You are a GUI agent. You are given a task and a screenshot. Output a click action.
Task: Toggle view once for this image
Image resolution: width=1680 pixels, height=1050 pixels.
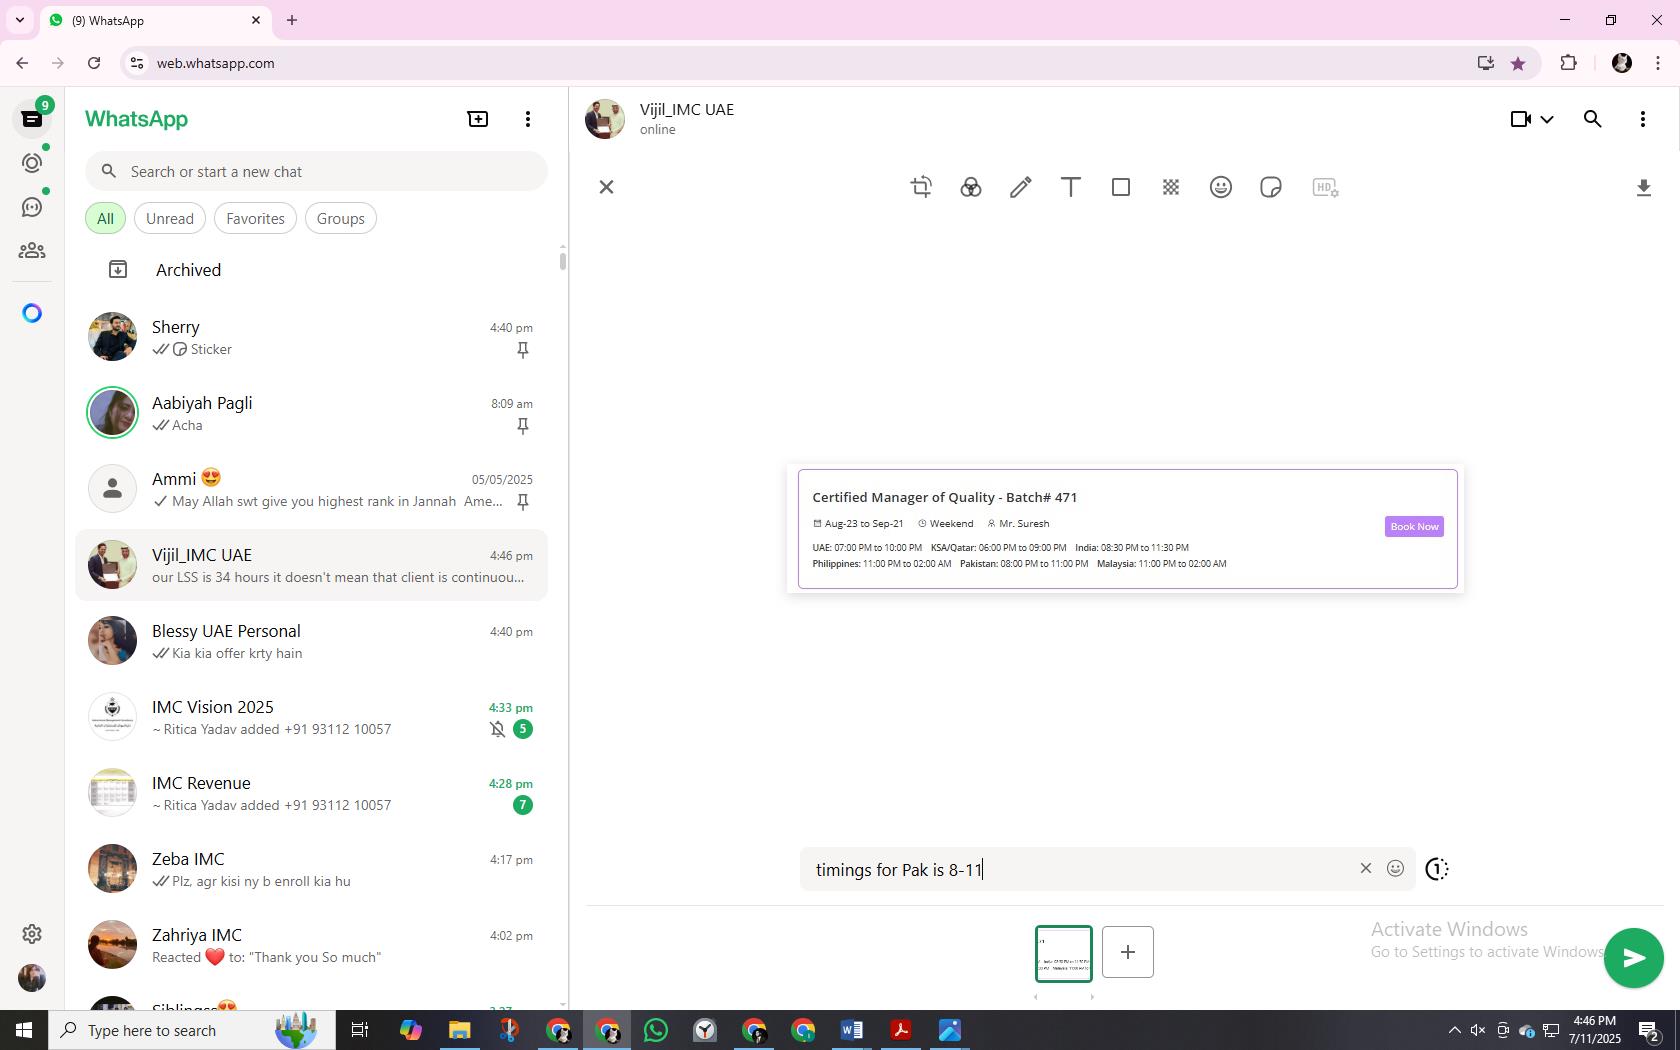[x=1436, y=869]
